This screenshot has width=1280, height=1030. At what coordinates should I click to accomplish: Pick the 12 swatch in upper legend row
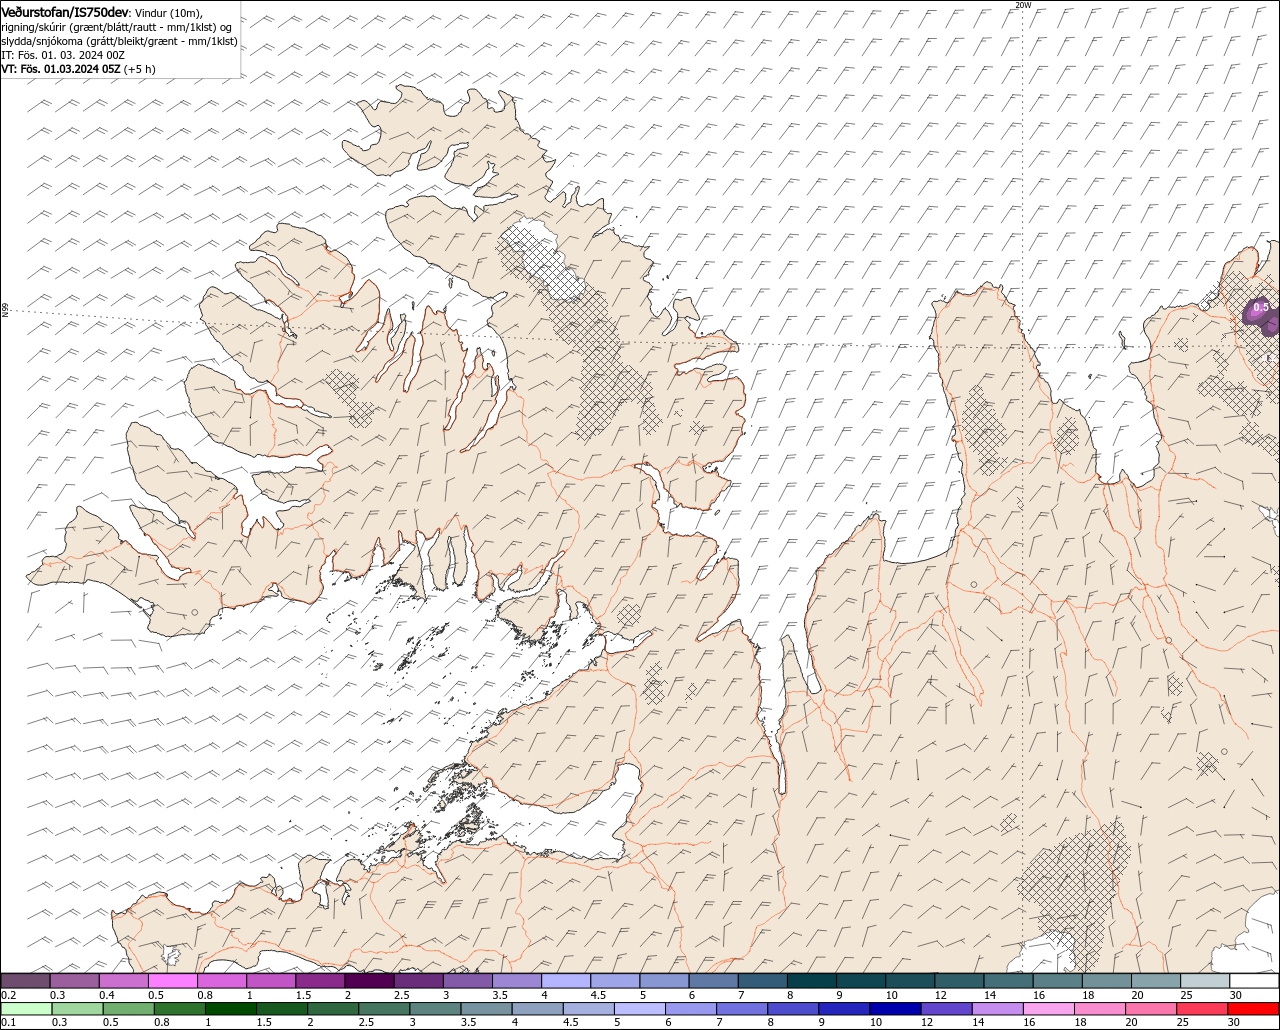pyautogui.click(x=959, y=981)
